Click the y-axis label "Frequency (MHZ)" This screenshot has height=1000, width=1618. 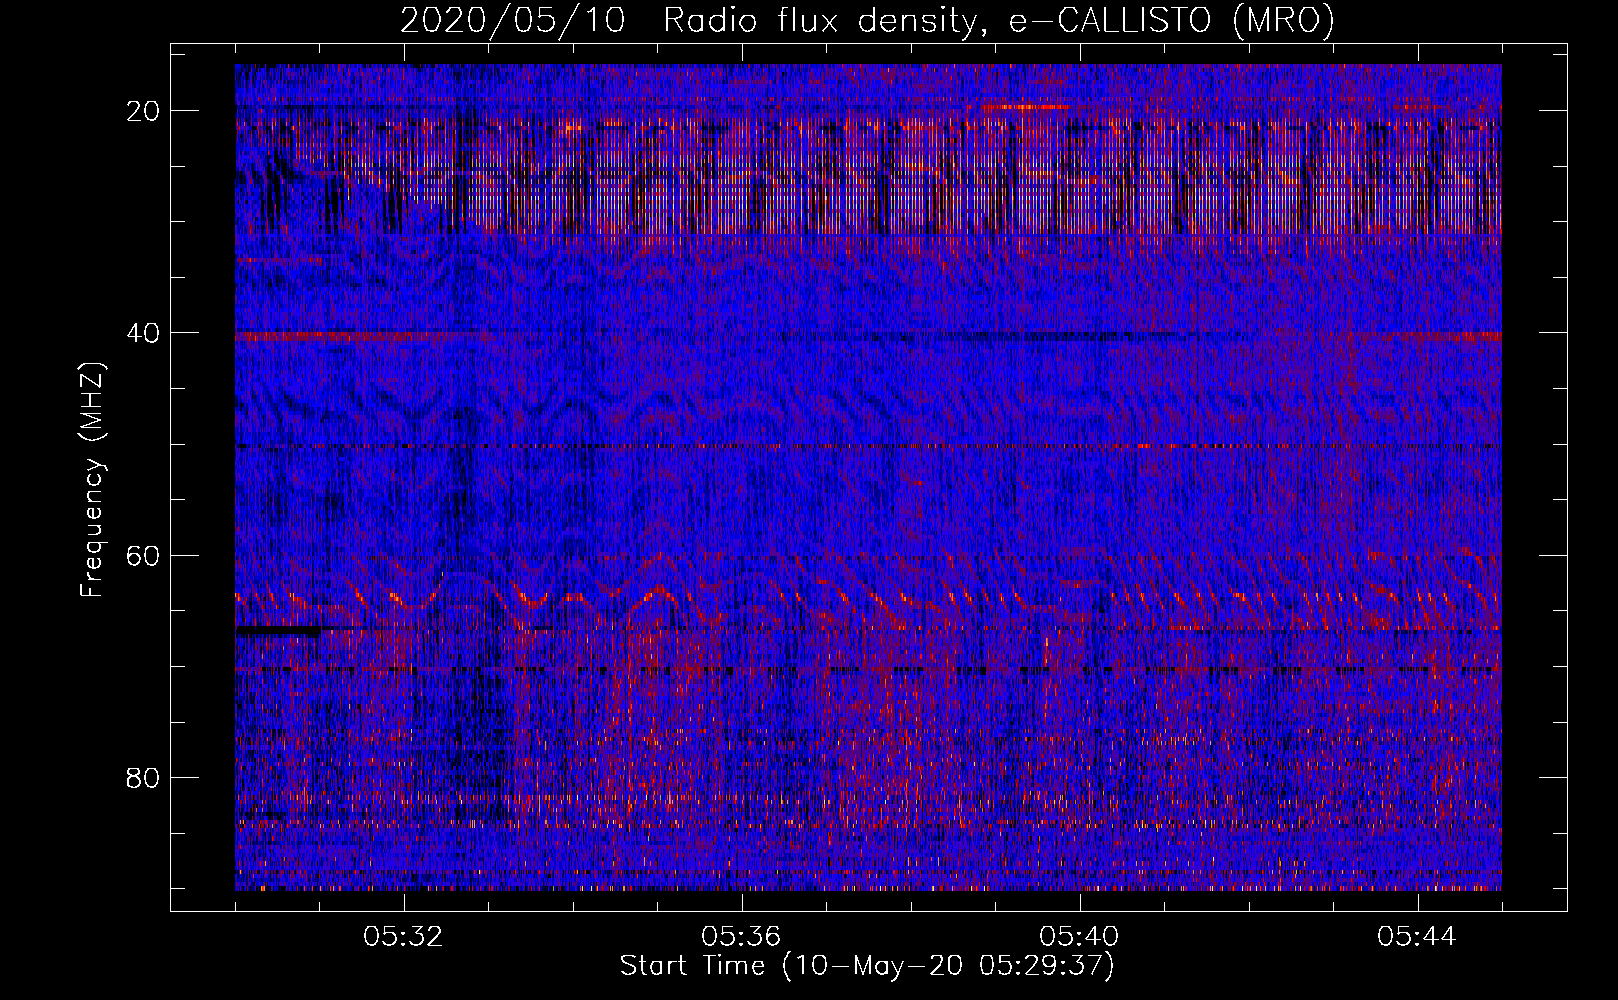tap(92, 480)
